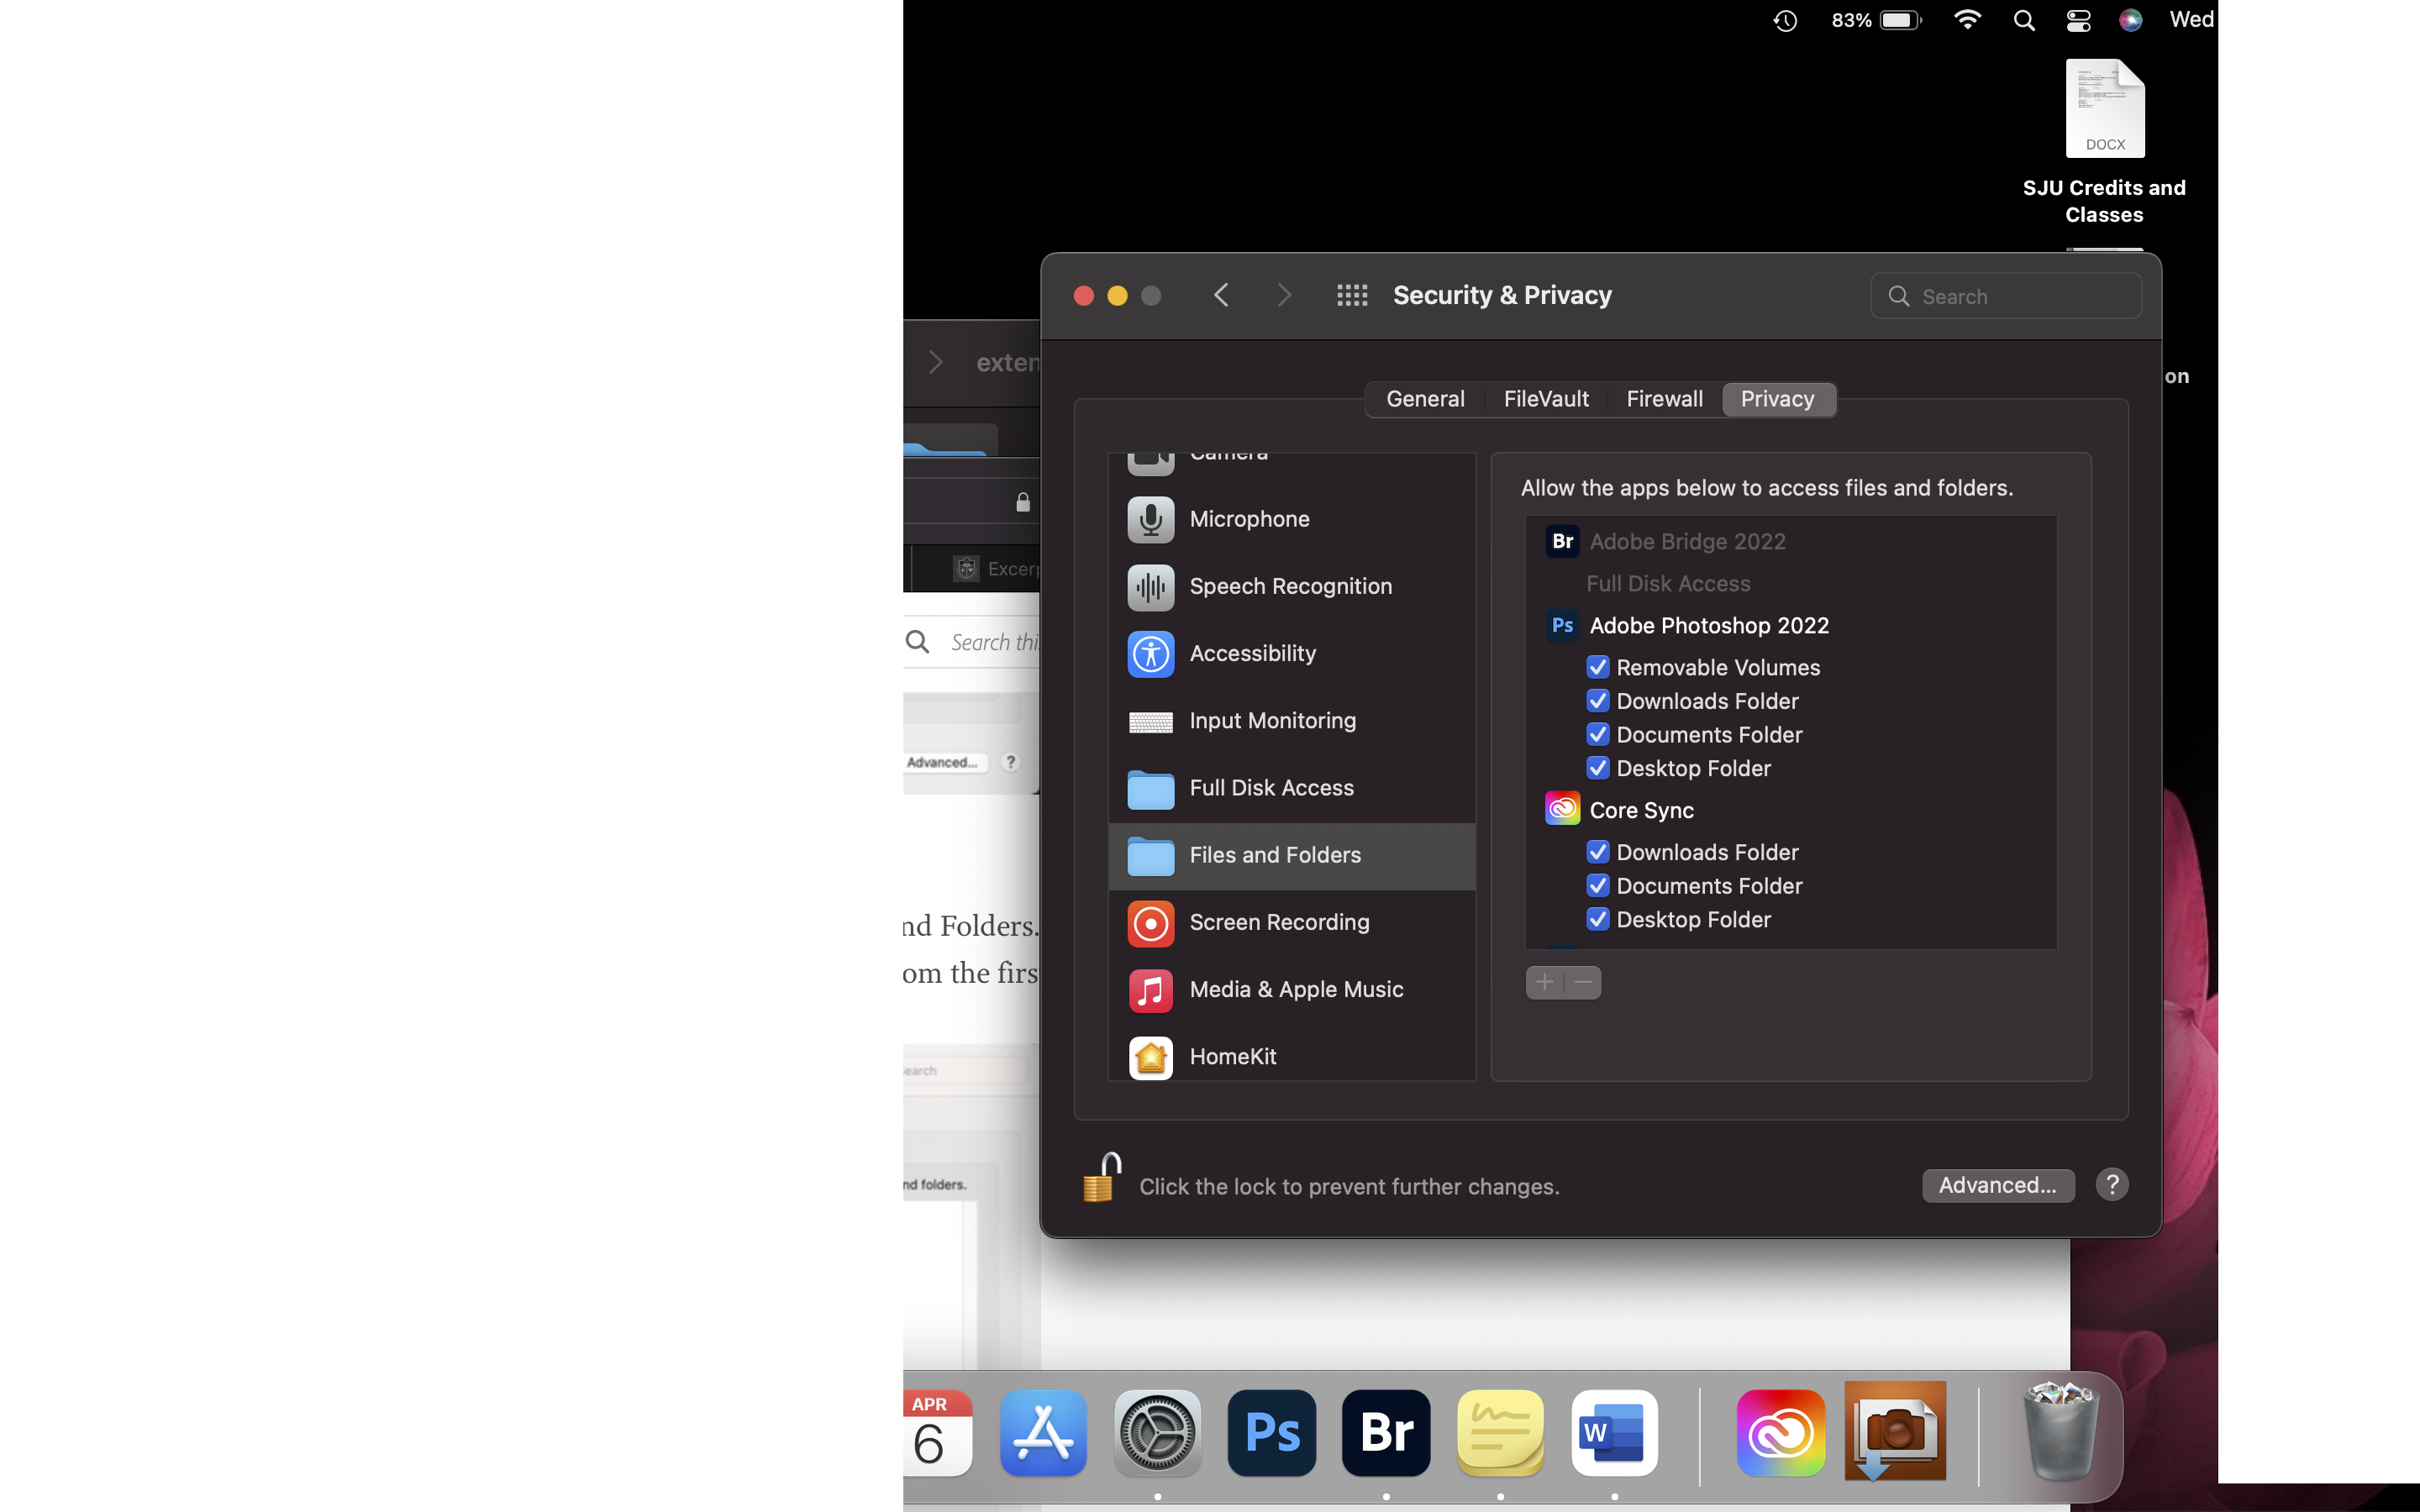
Task: Click the Search field in Security & Privacy
Action: [2006, 296]
